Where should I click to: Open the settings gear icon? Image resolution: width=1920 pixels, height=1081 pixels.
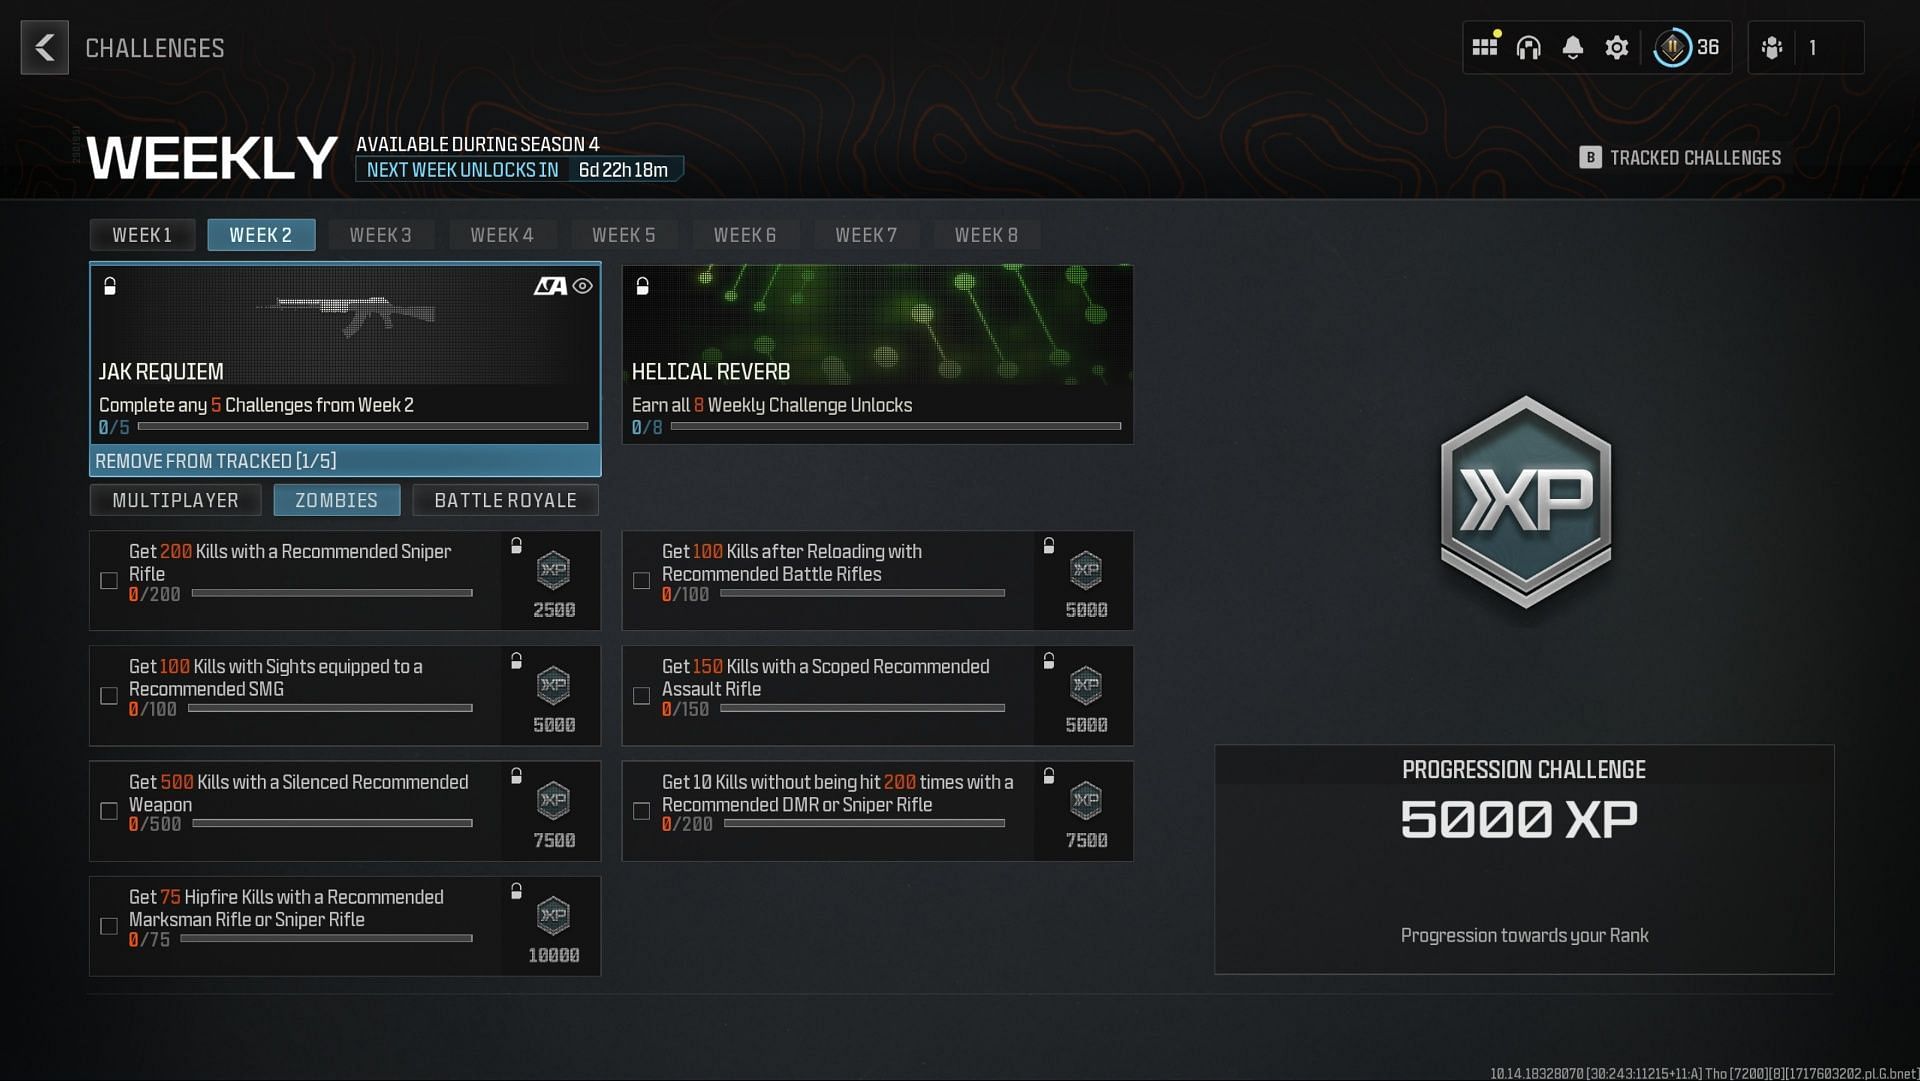pyautogui.click(x=1615, y=47)
